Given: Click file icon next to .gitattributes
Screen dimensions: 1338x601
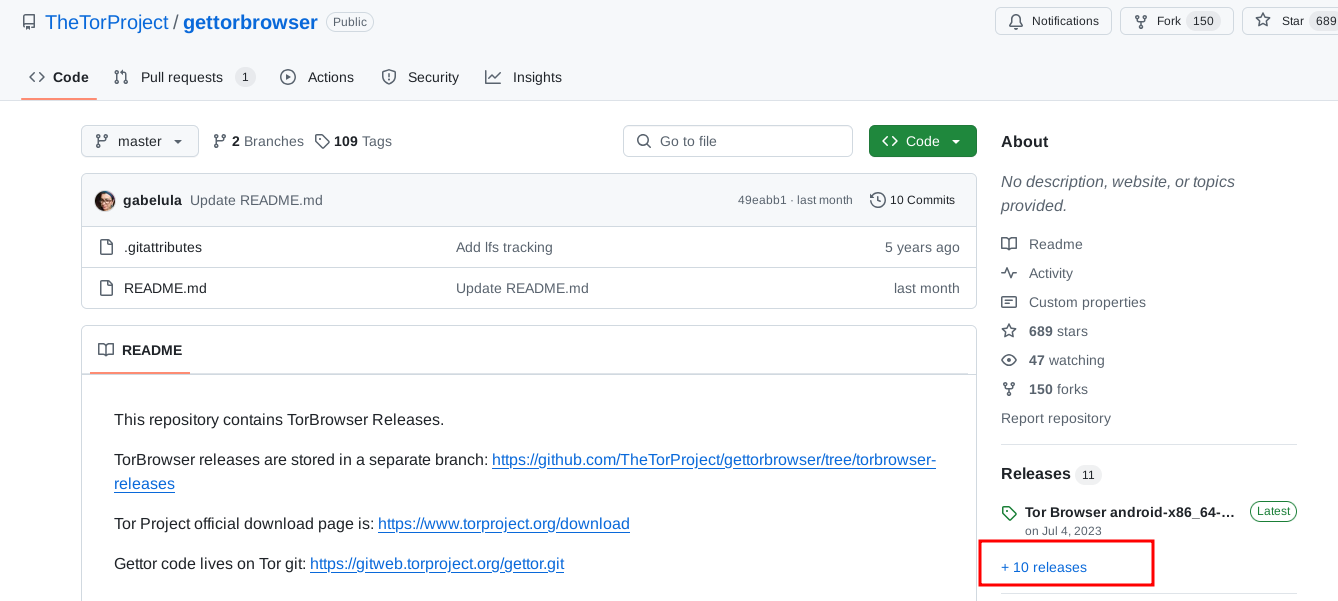Looking at the screenshot, I should click(x=106, y=247).
